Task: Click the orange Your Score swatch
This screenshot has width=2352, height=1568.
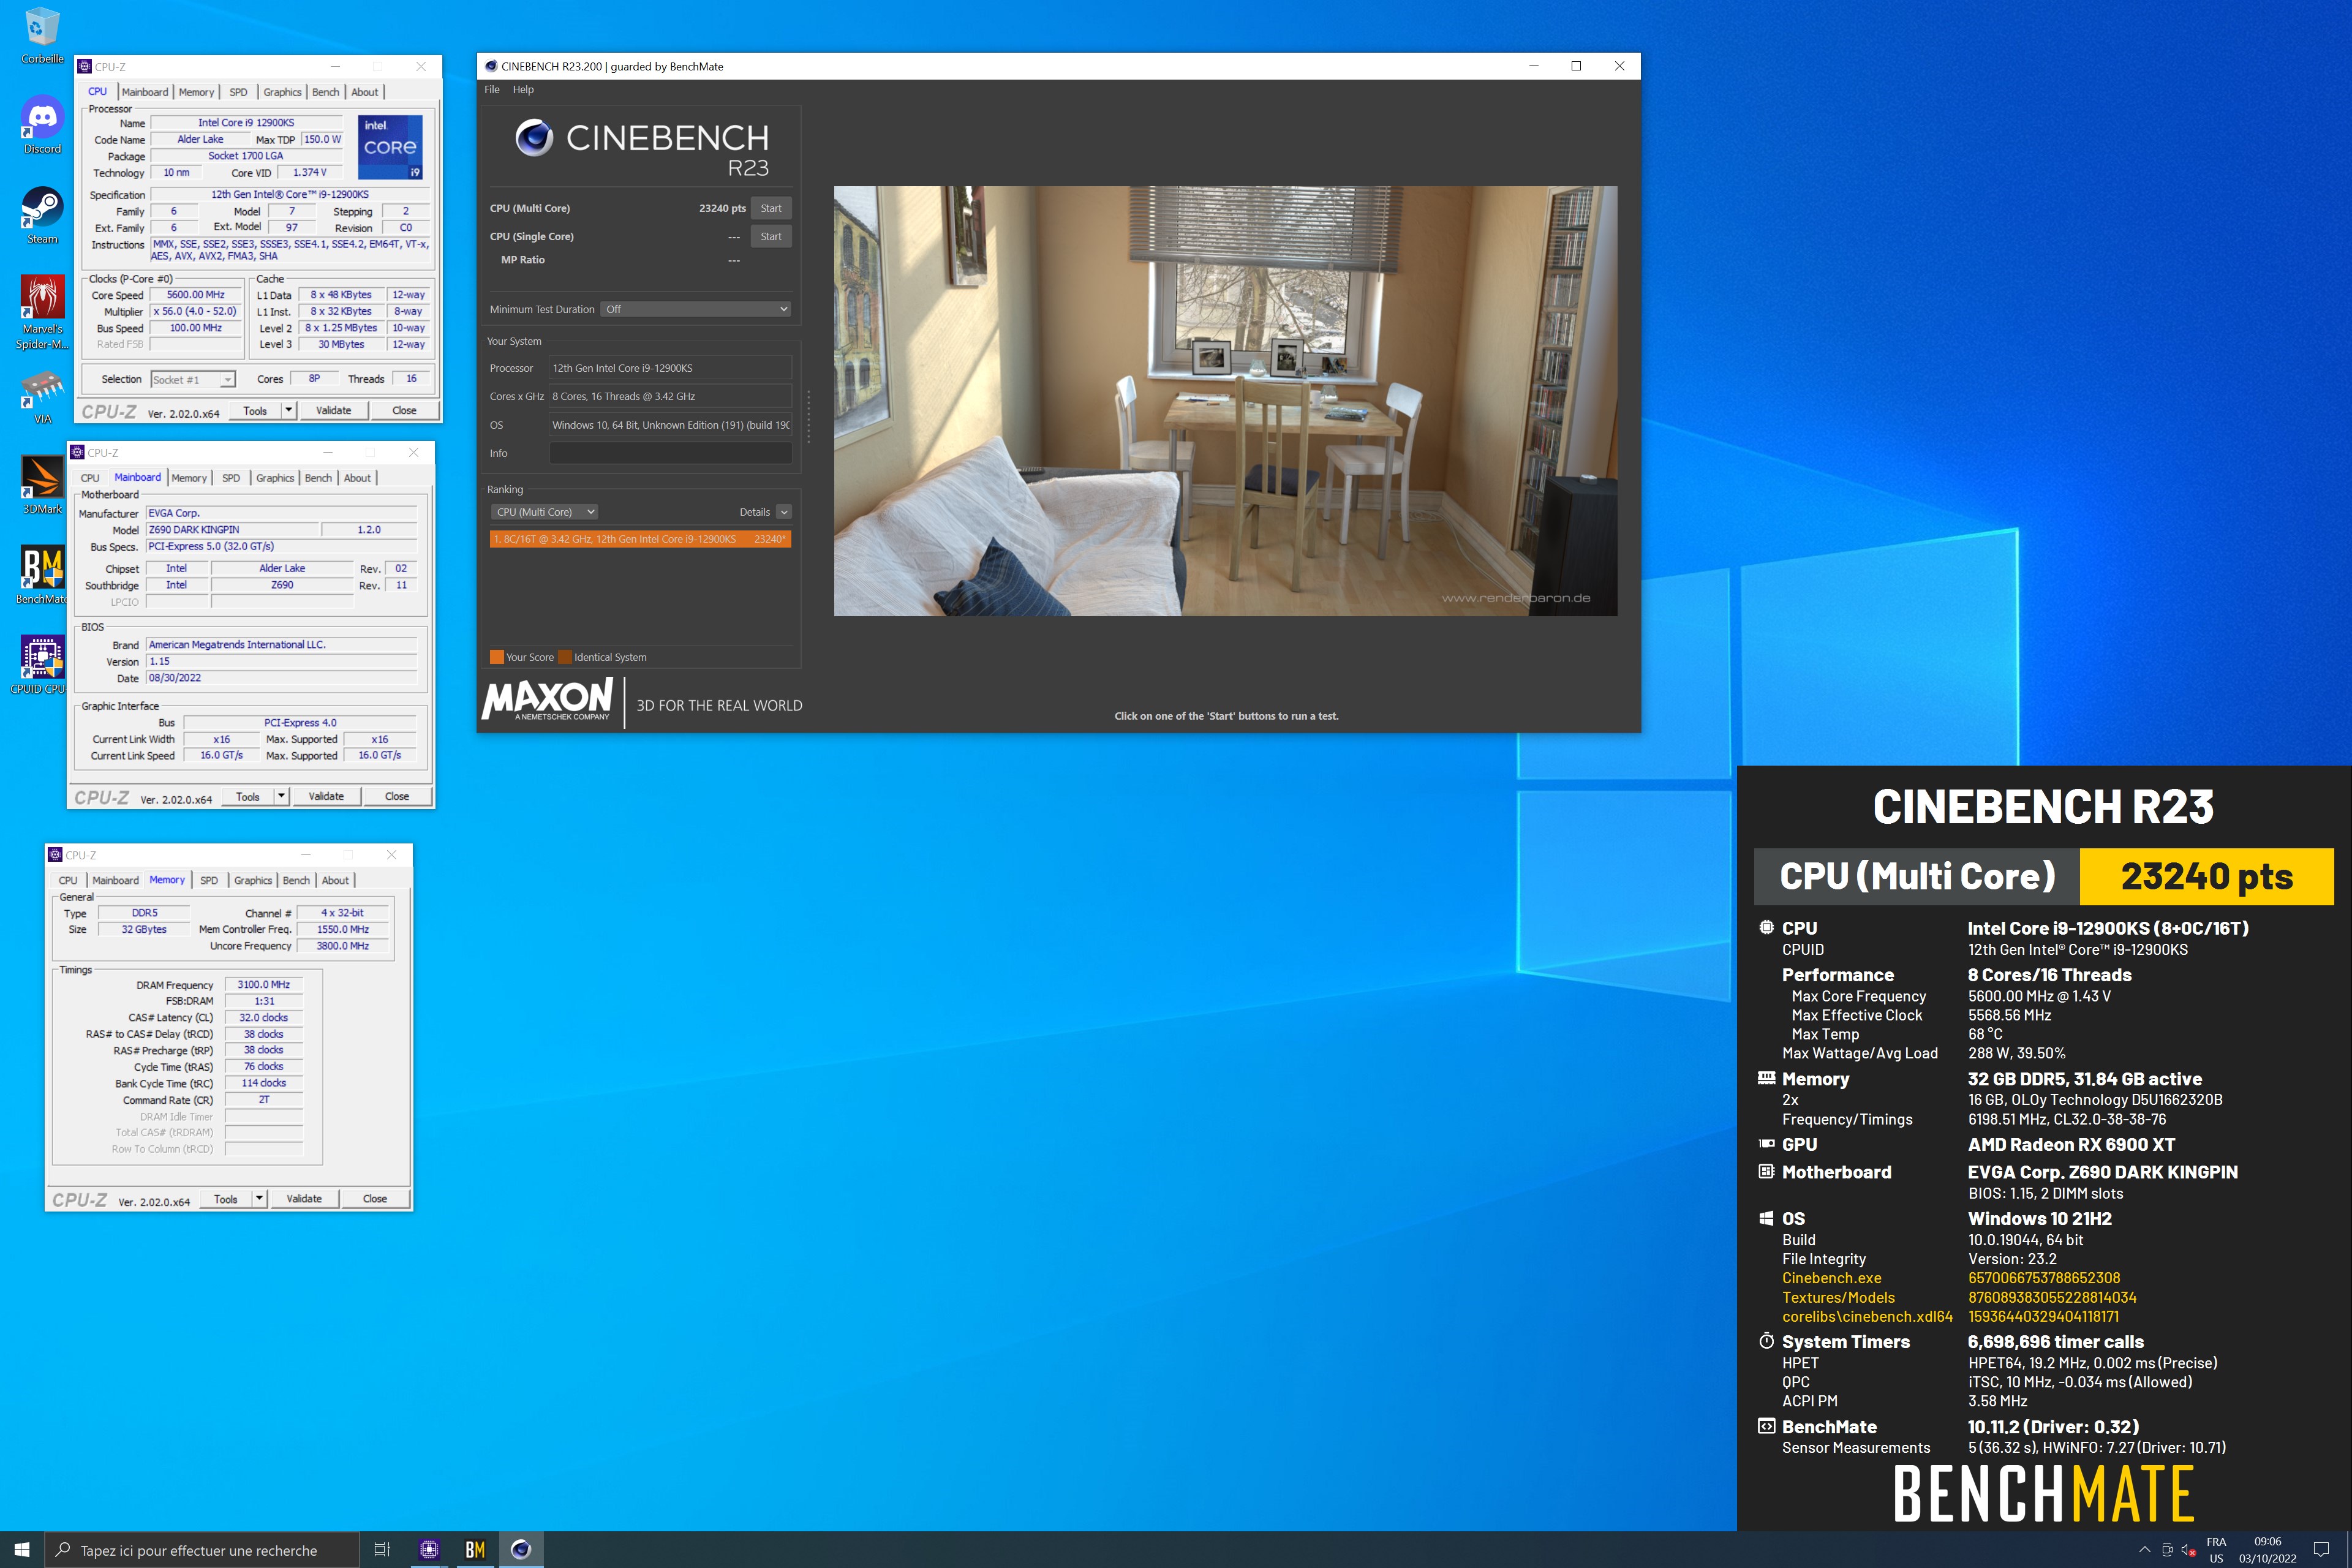Action: coord(497,657)
